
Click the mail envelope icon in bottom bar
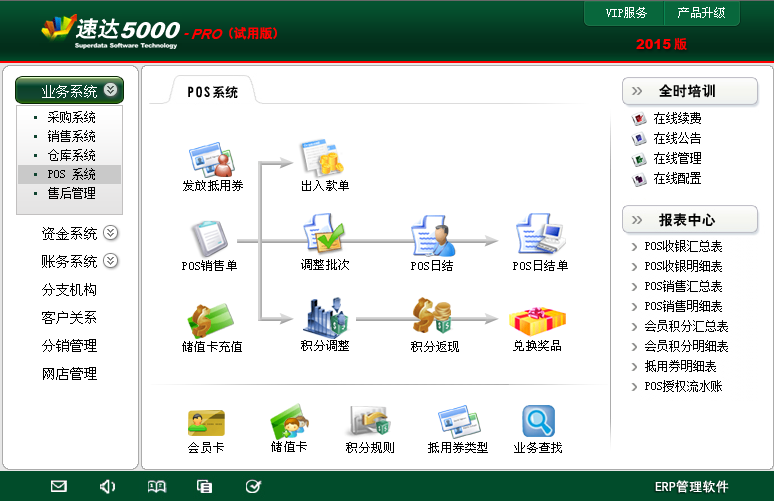point(59,486)
